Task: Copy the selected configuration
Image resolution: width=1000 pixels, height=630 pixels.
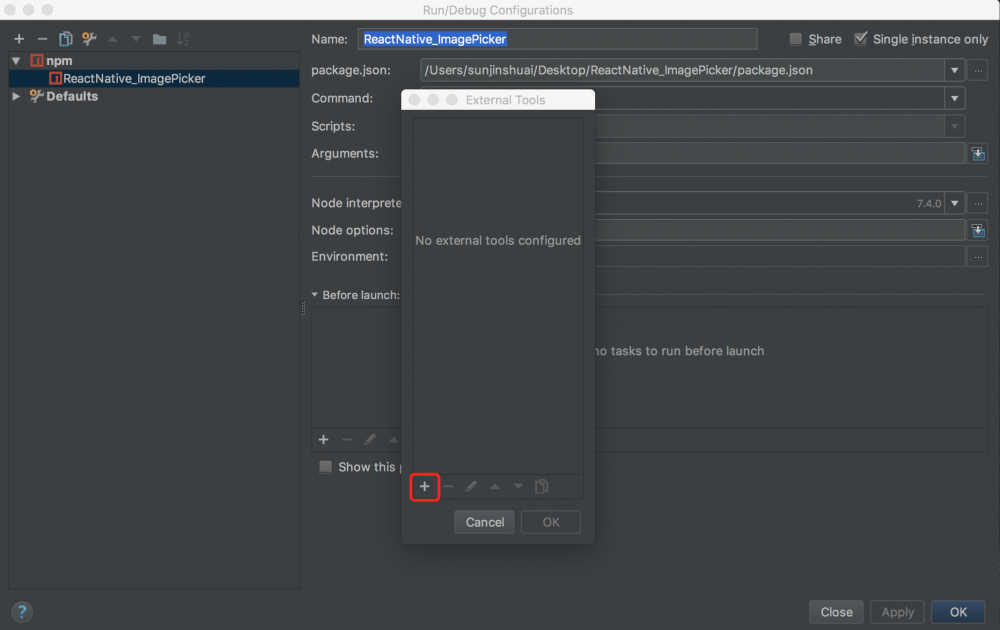Action: (64, 39)
